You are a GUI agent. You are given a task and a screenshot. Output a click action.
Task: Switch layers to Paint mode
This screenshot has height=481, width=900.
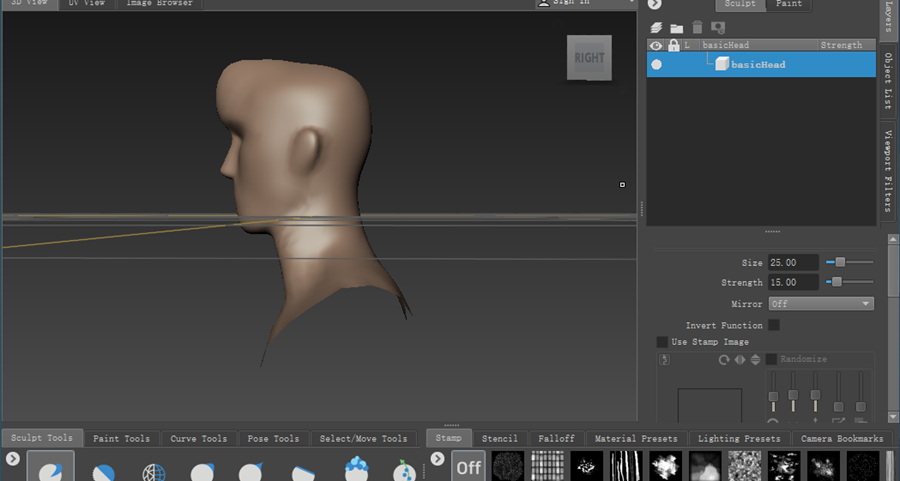789,4
